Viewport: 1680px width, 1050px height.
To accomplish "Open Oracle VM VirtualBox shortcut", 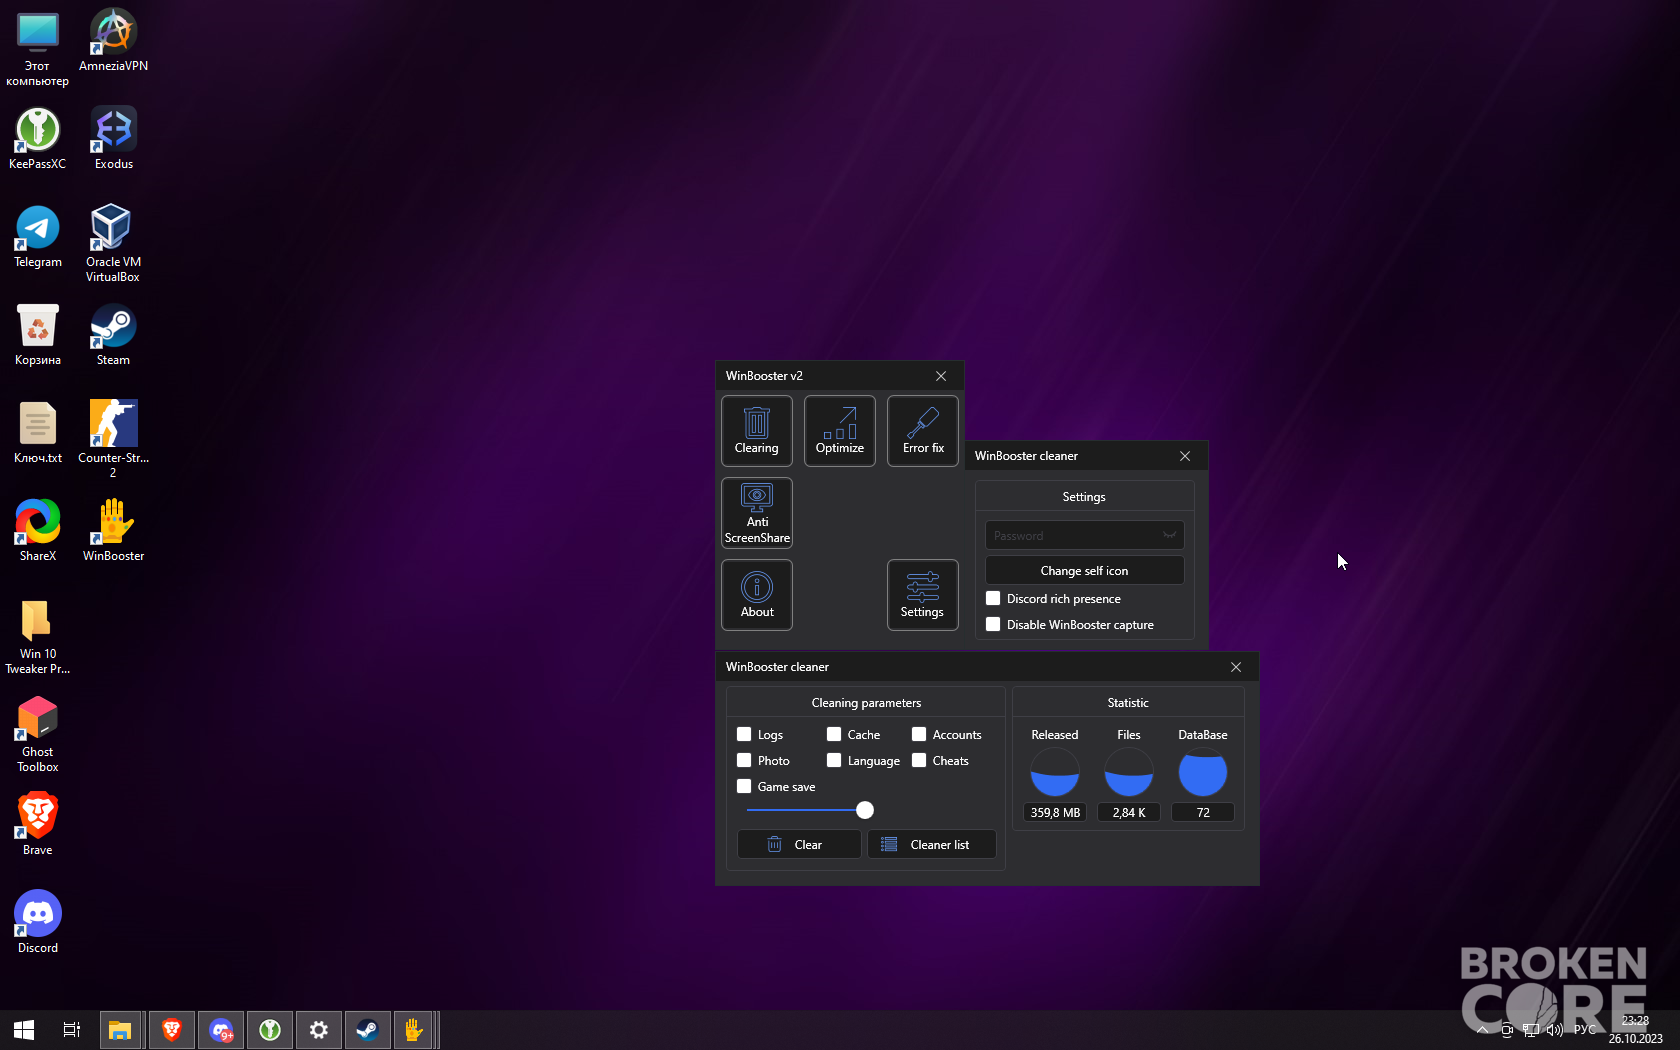I will tap(113, 243).
